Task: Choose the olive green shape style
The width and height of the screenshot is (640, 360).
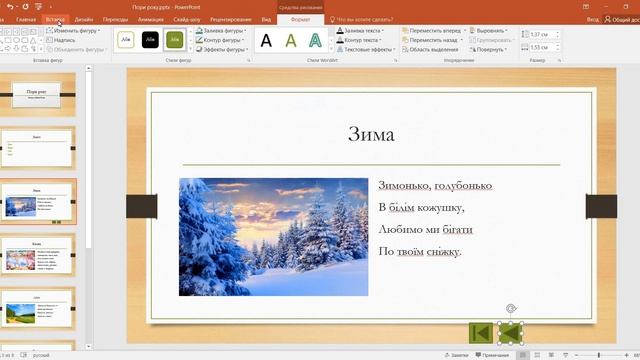Action: point(175,40)
